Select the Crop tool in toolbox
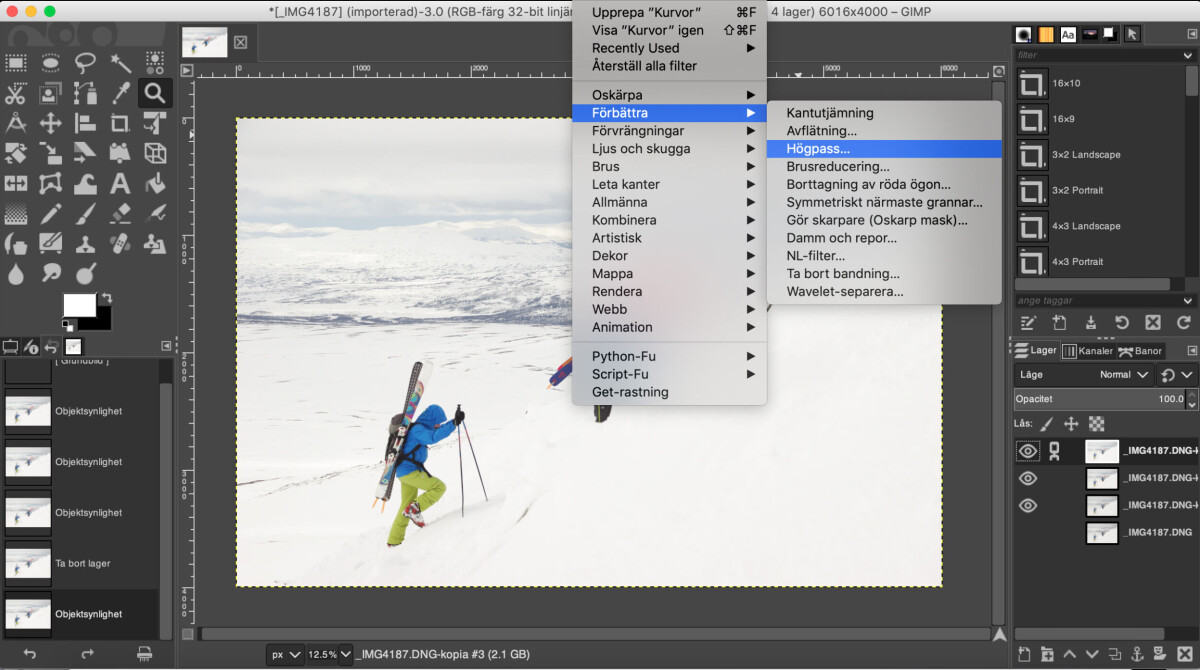 121,124
